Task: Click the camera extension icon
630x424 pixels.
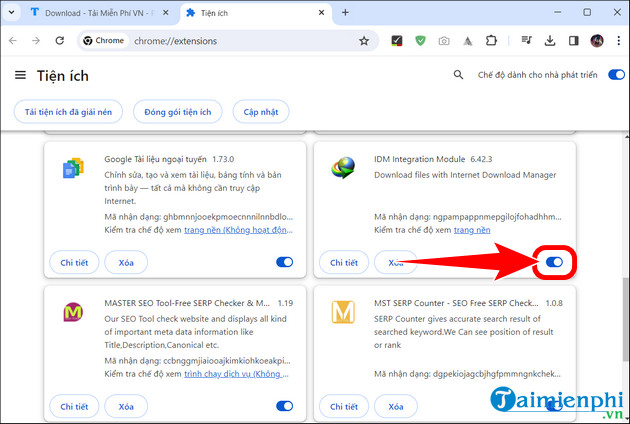Action: [444, 41]
